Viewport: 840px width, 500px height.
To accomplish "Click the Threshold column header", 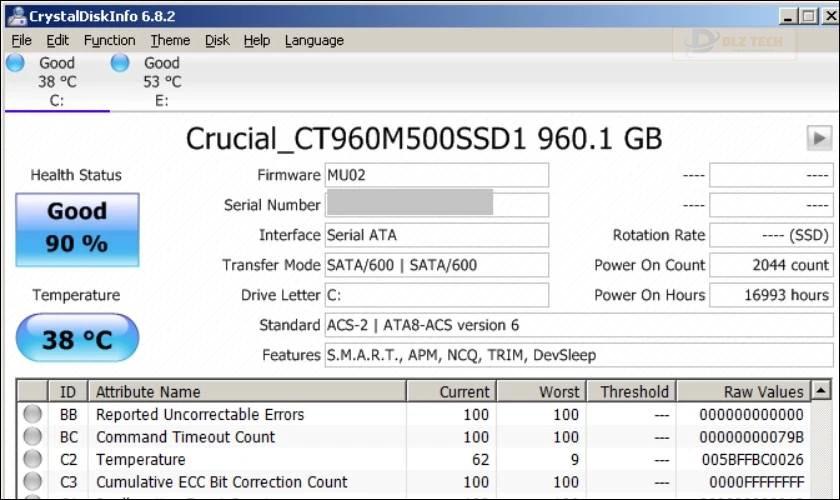I will [x=632, y=392].
